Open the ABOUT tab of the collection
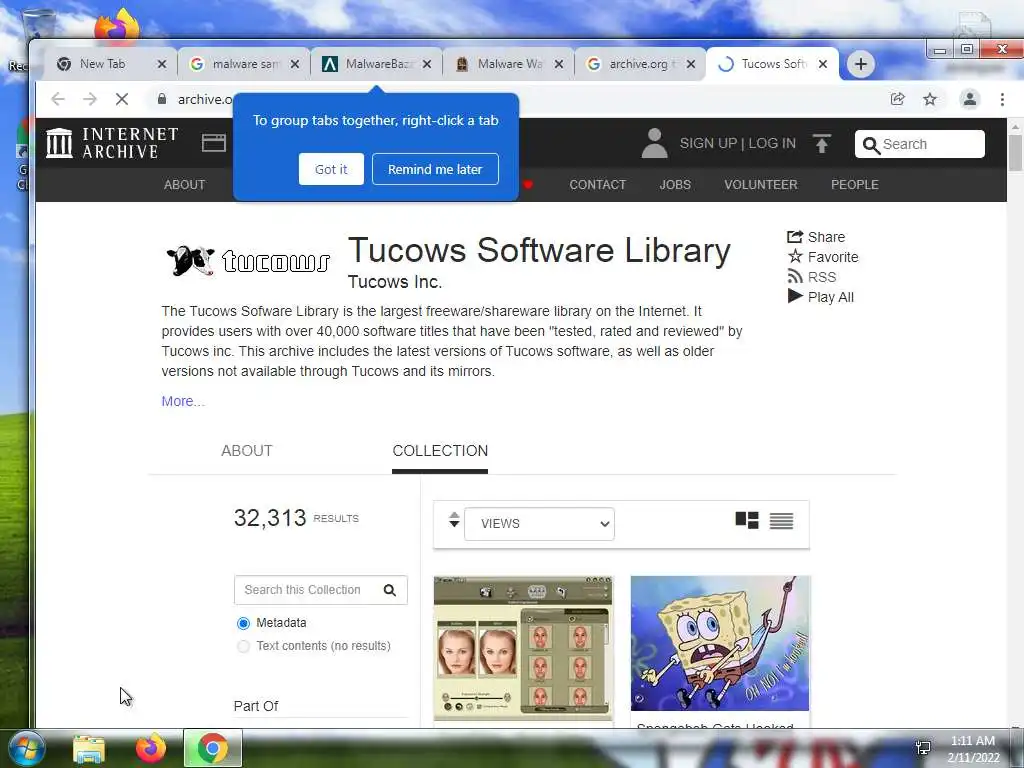 click(246, 451)
